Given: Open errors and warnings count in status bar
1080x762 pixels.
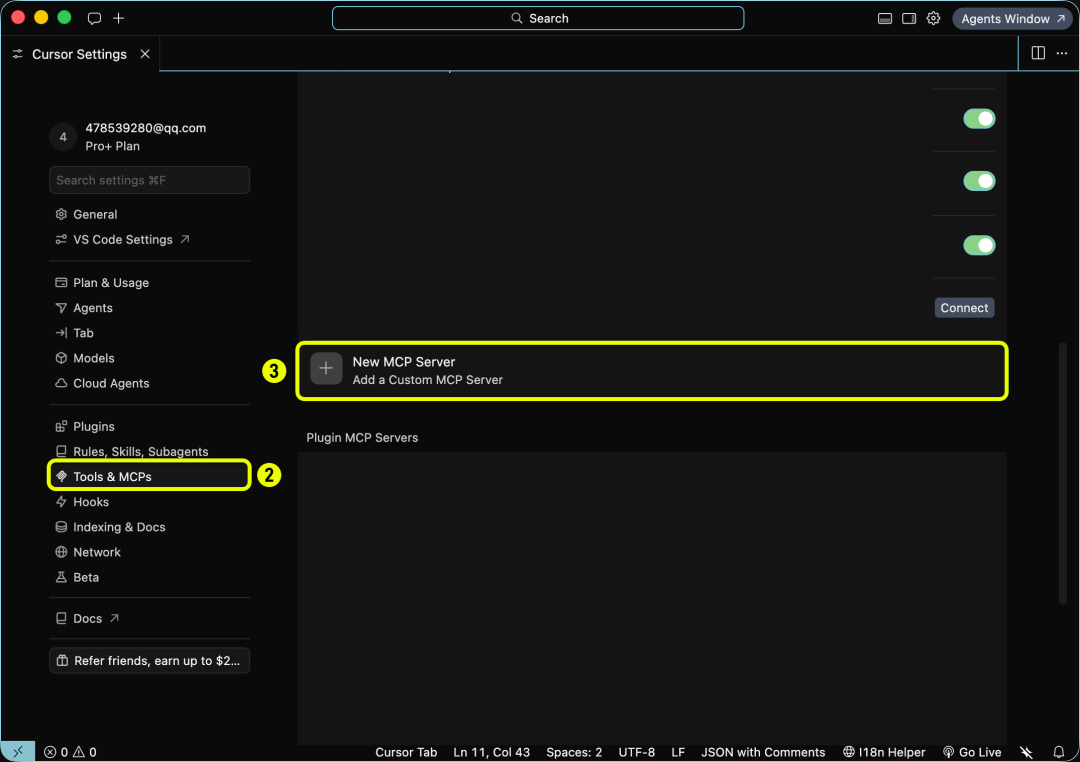Looking at the screenshot, I should point(70,752).
